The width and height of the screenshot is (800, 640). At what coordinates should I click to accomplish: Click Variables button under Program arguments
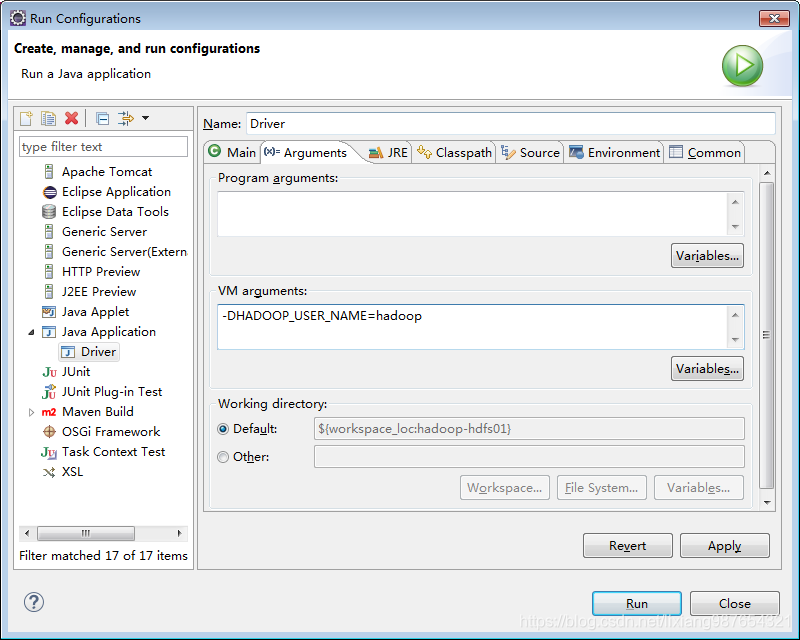707,256
